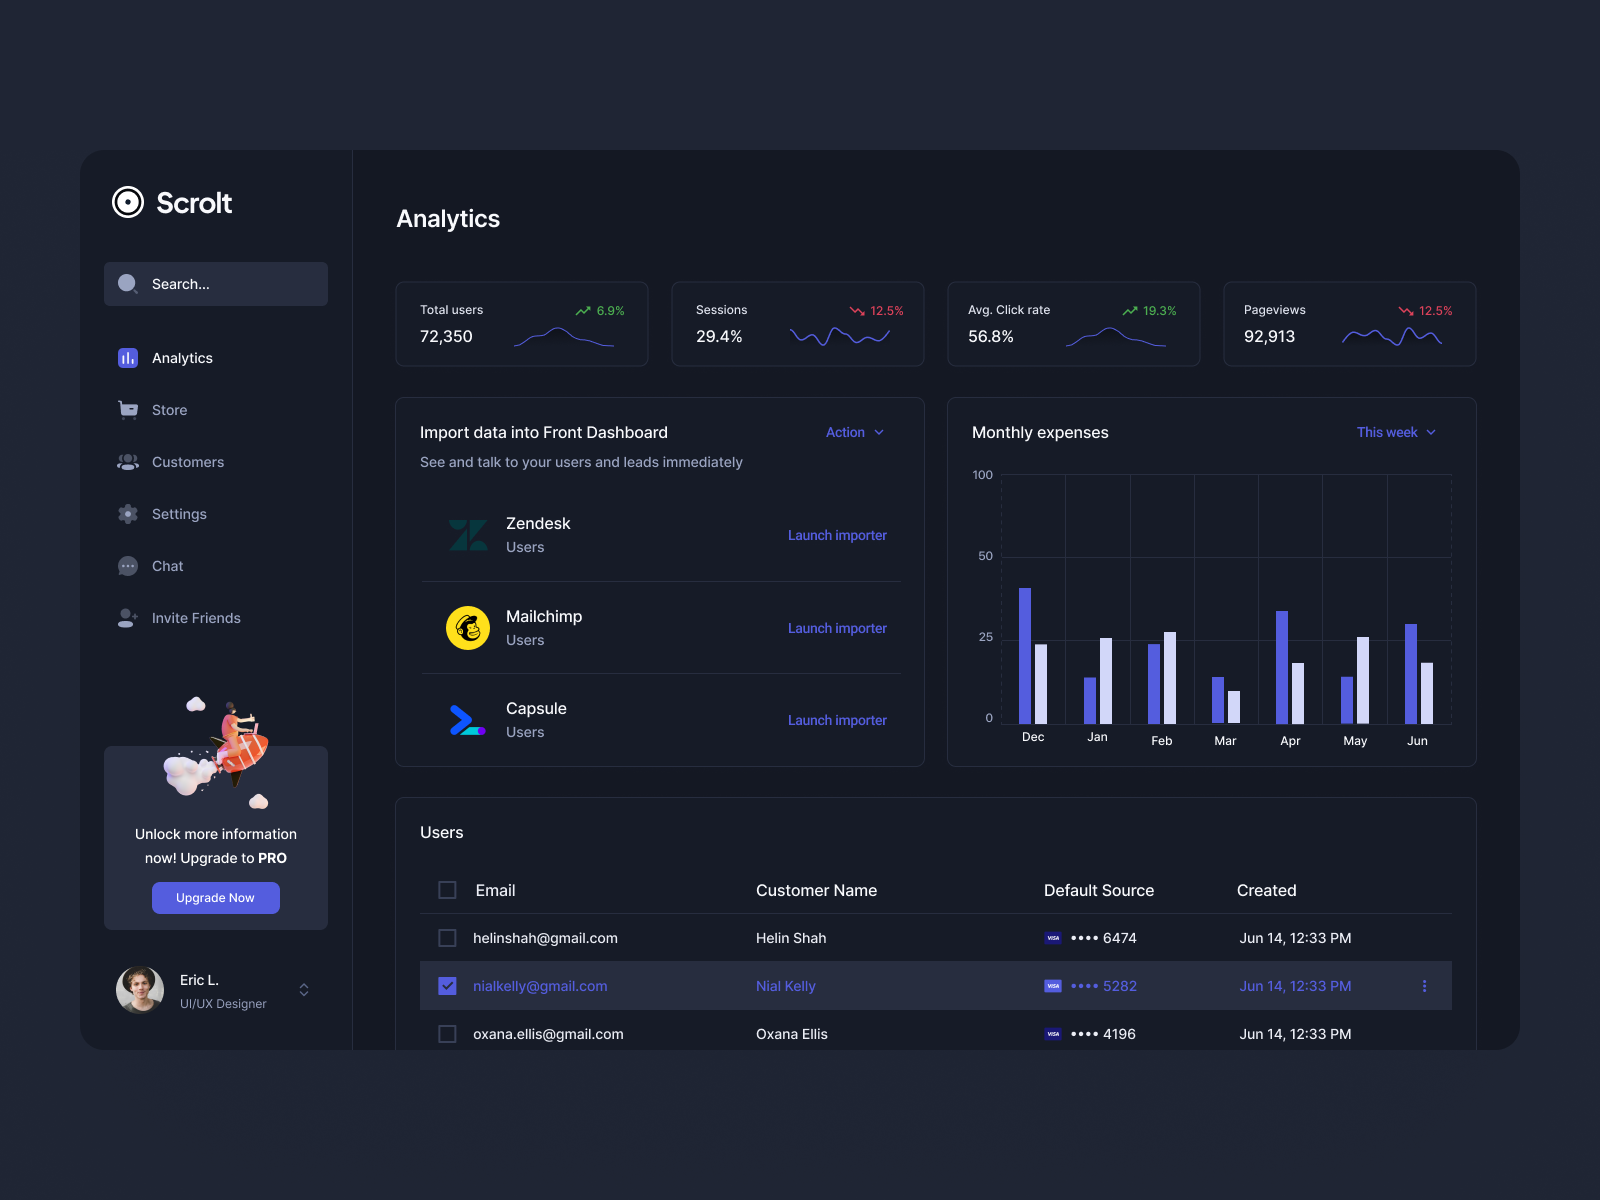Select all users via header checkbox
This screenshot has height=1200, width=1600.
tap(447, 889)
